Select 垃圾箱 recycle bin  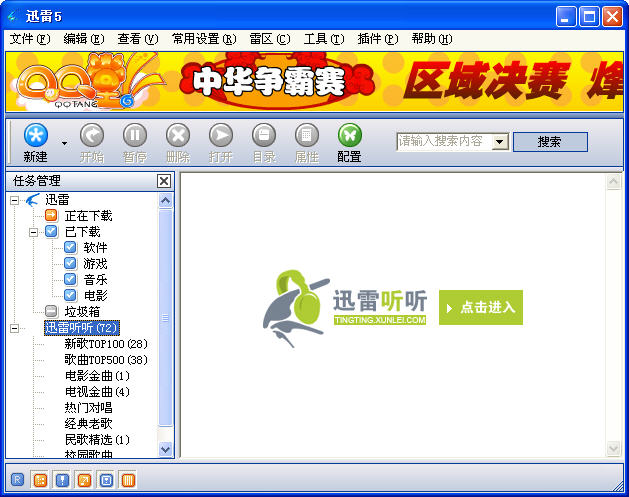pyautogui.click(x=82, y=312)
